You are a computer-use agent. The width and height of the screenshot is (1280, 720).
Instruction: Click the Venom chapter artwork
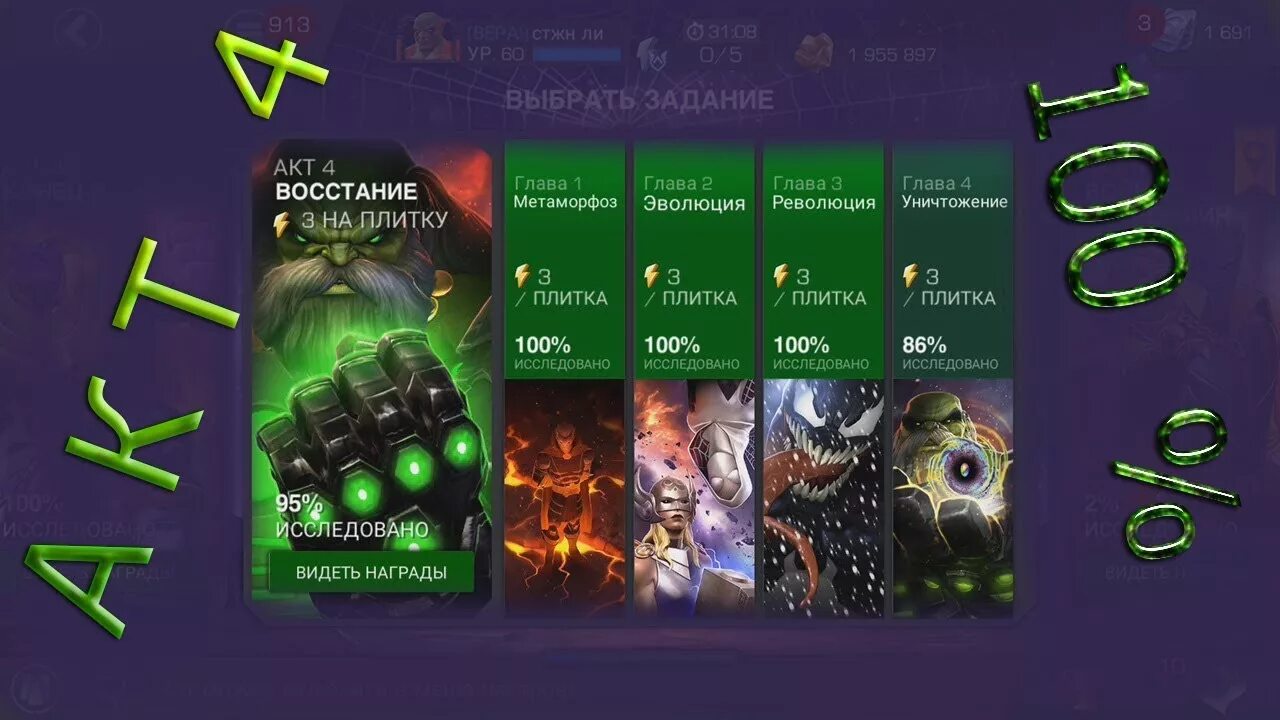pyautogui.click(x=823, y=497)
